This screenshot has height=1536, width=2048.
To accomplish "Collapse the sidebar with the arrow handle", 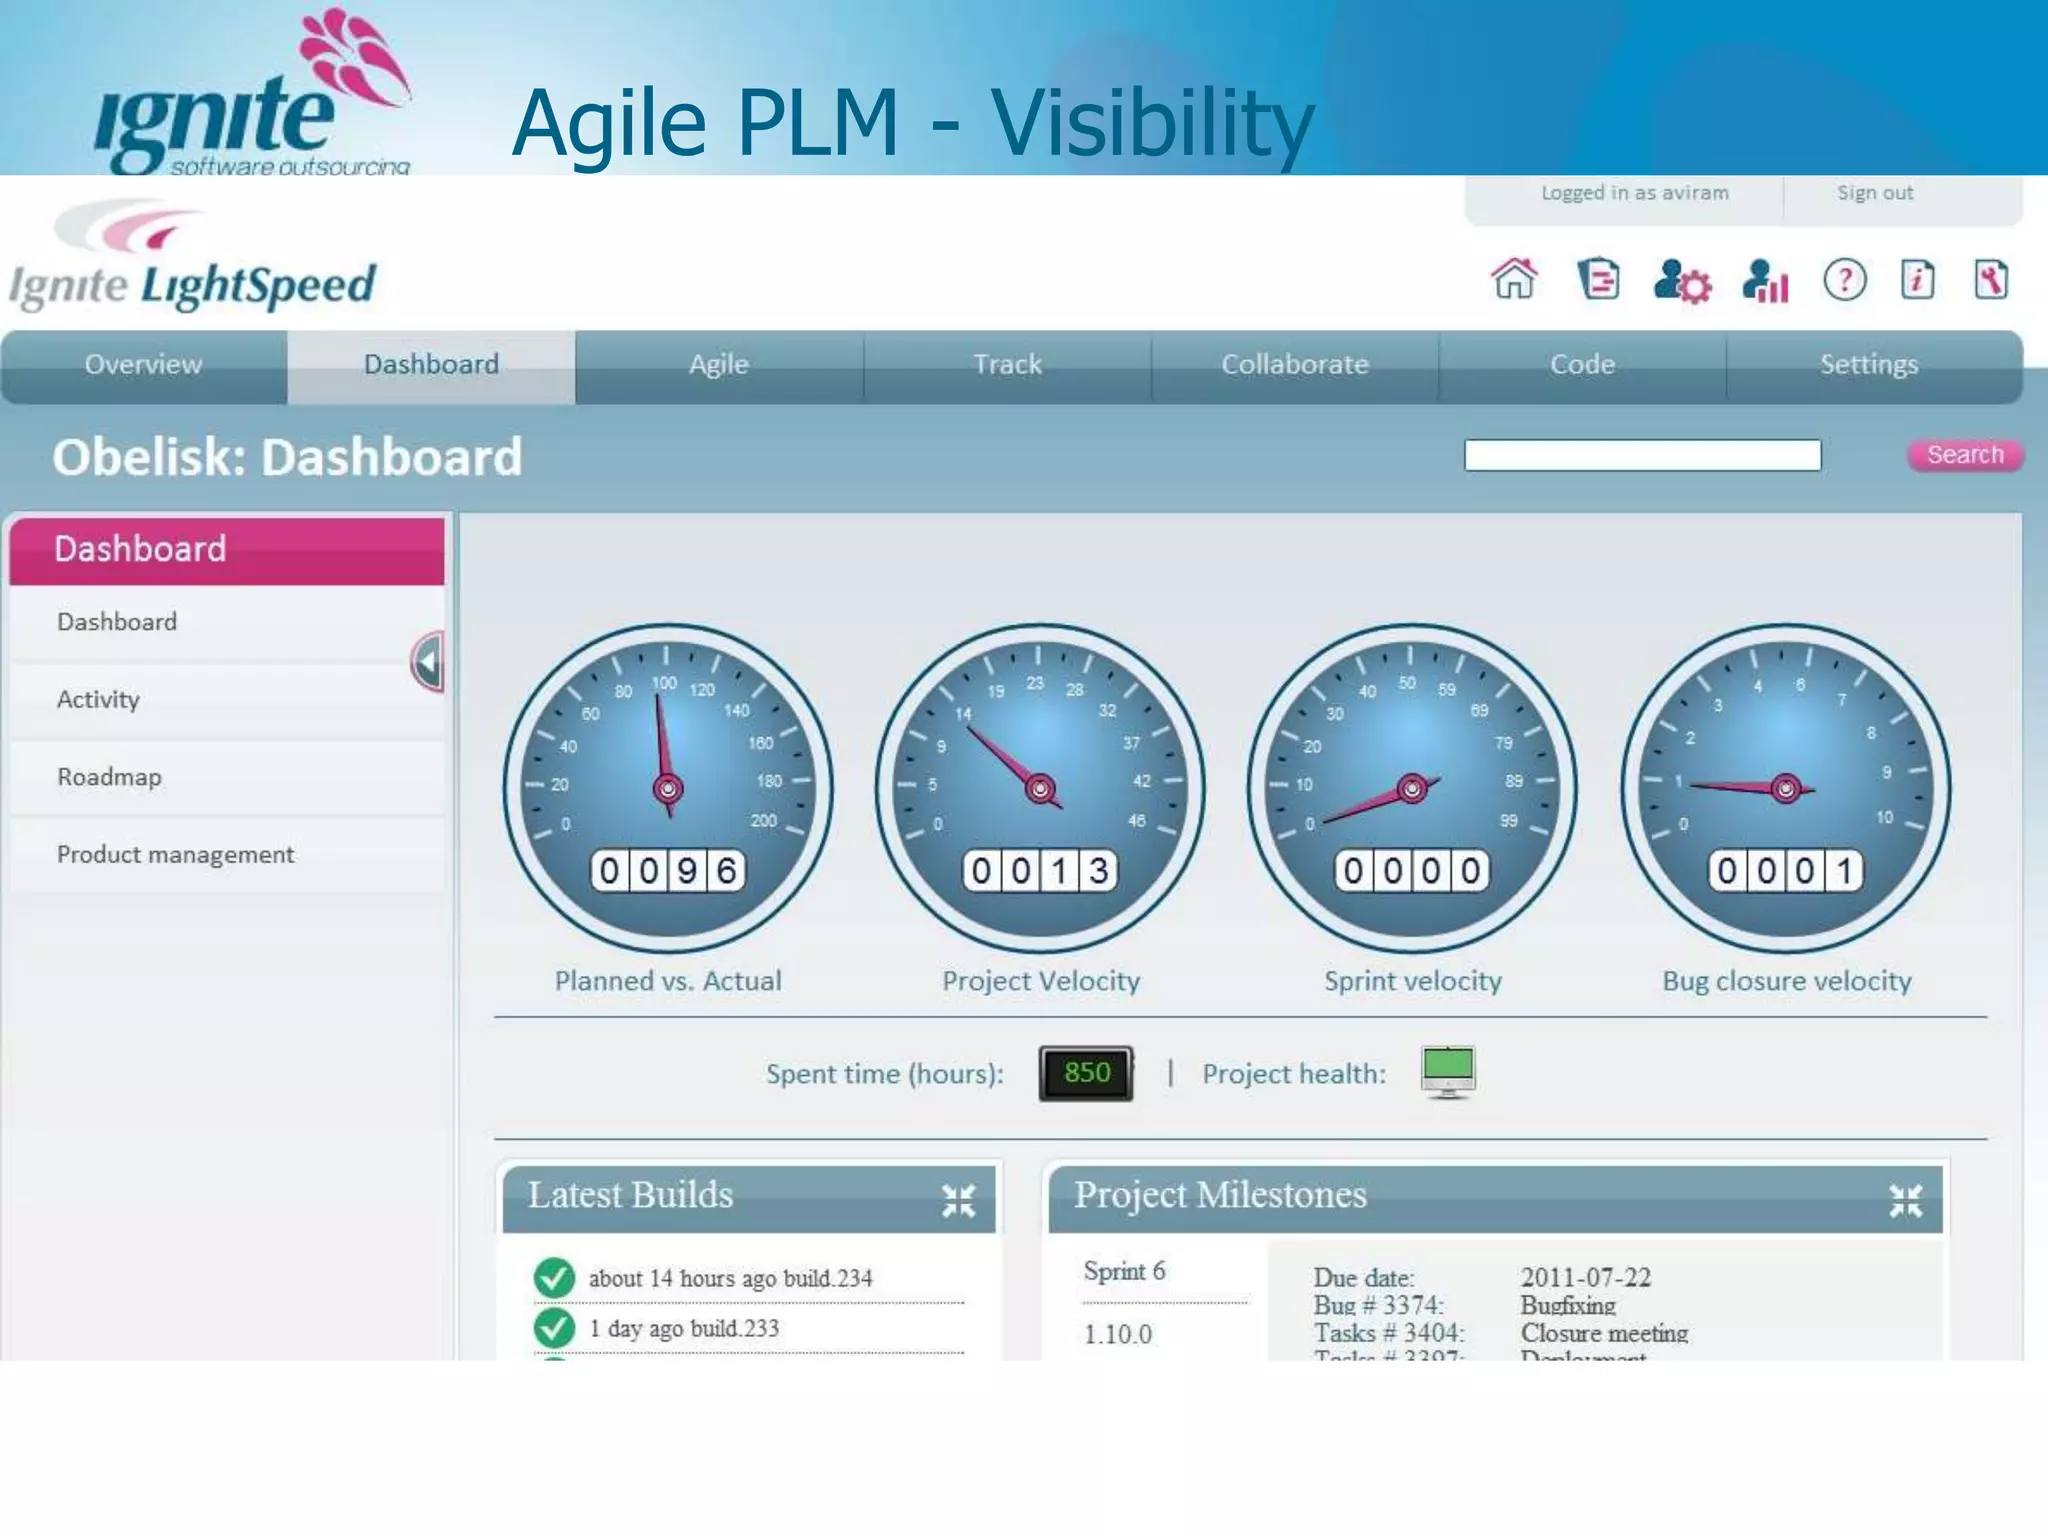I will point(428,661).
